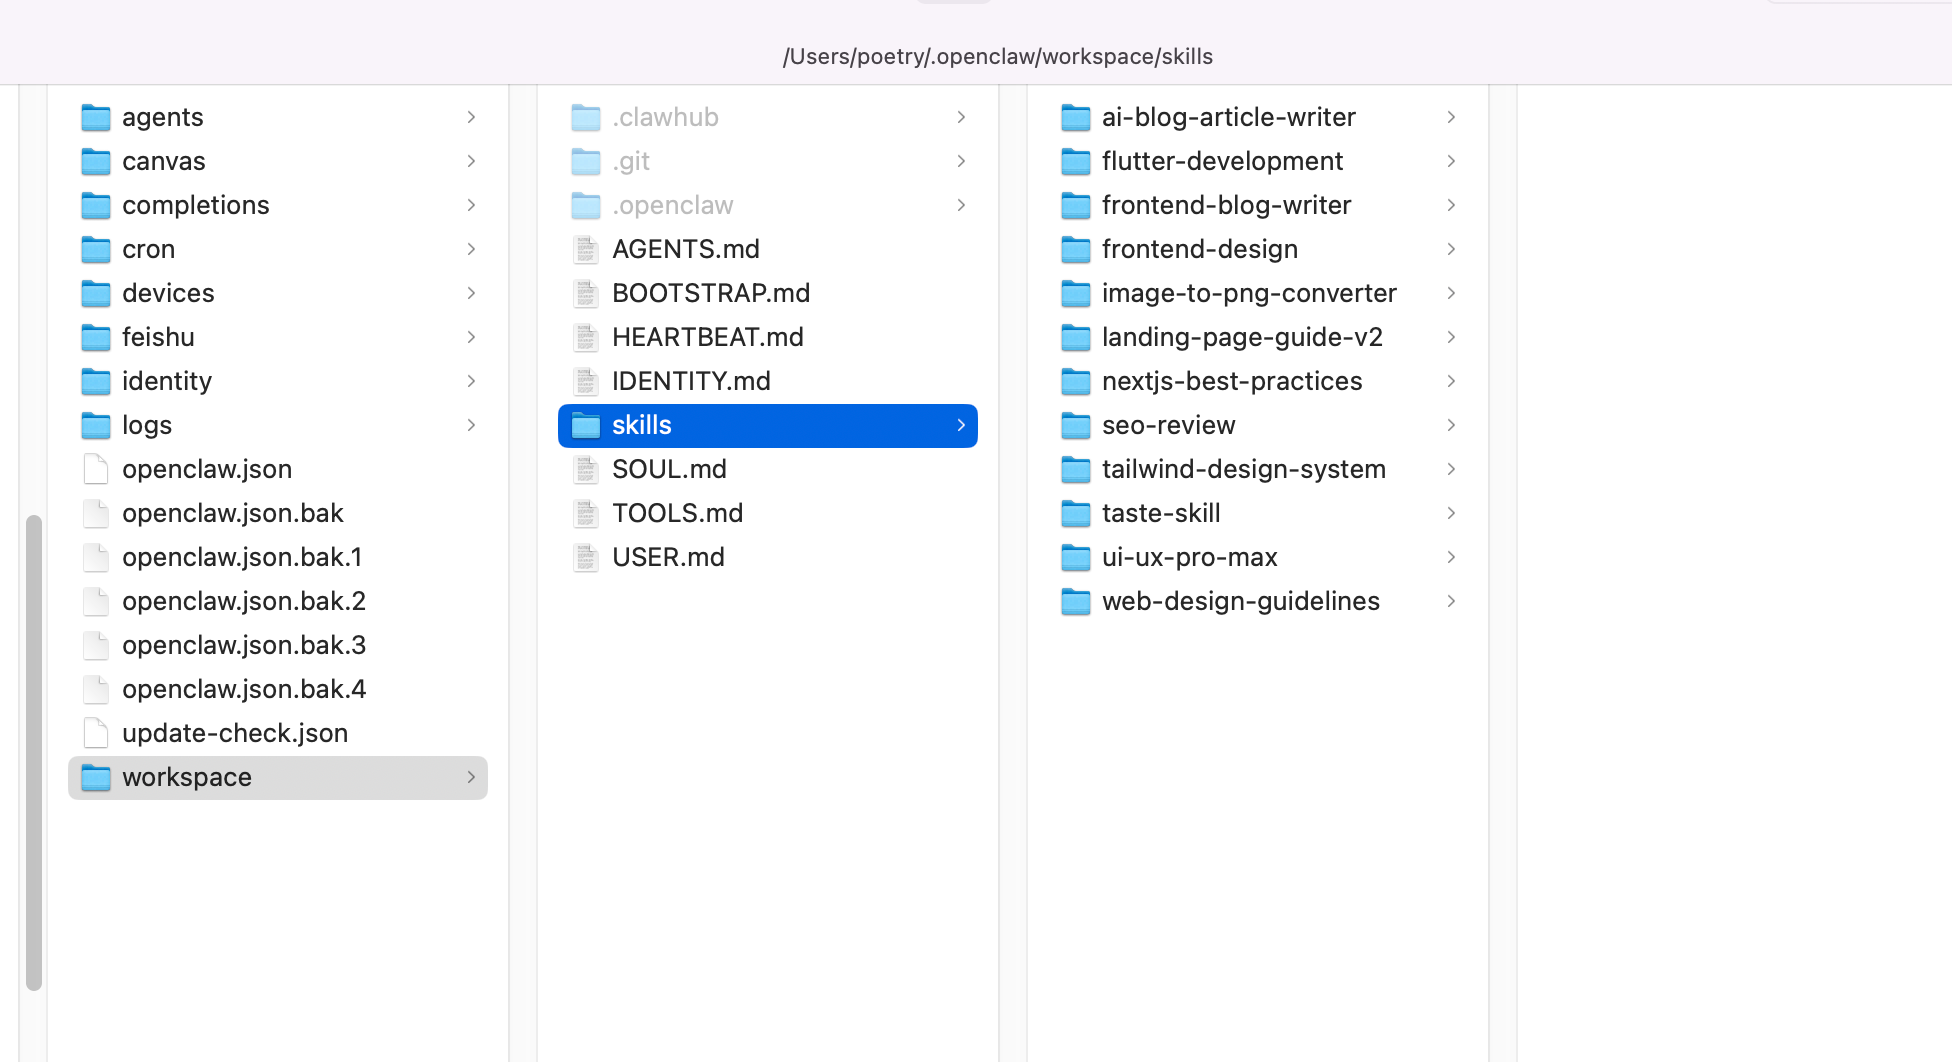This screenshot has width=1952, height=1062.
Task: Click the .git hidden folder icon
Action: (586, 162)
